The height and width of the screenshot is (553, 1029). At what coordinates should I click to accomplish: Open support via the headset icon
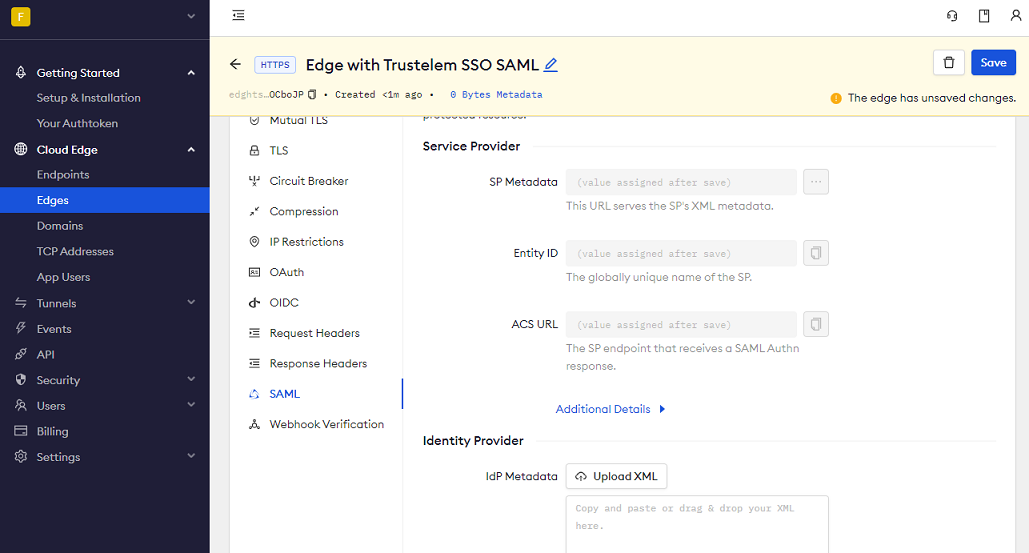952,16
